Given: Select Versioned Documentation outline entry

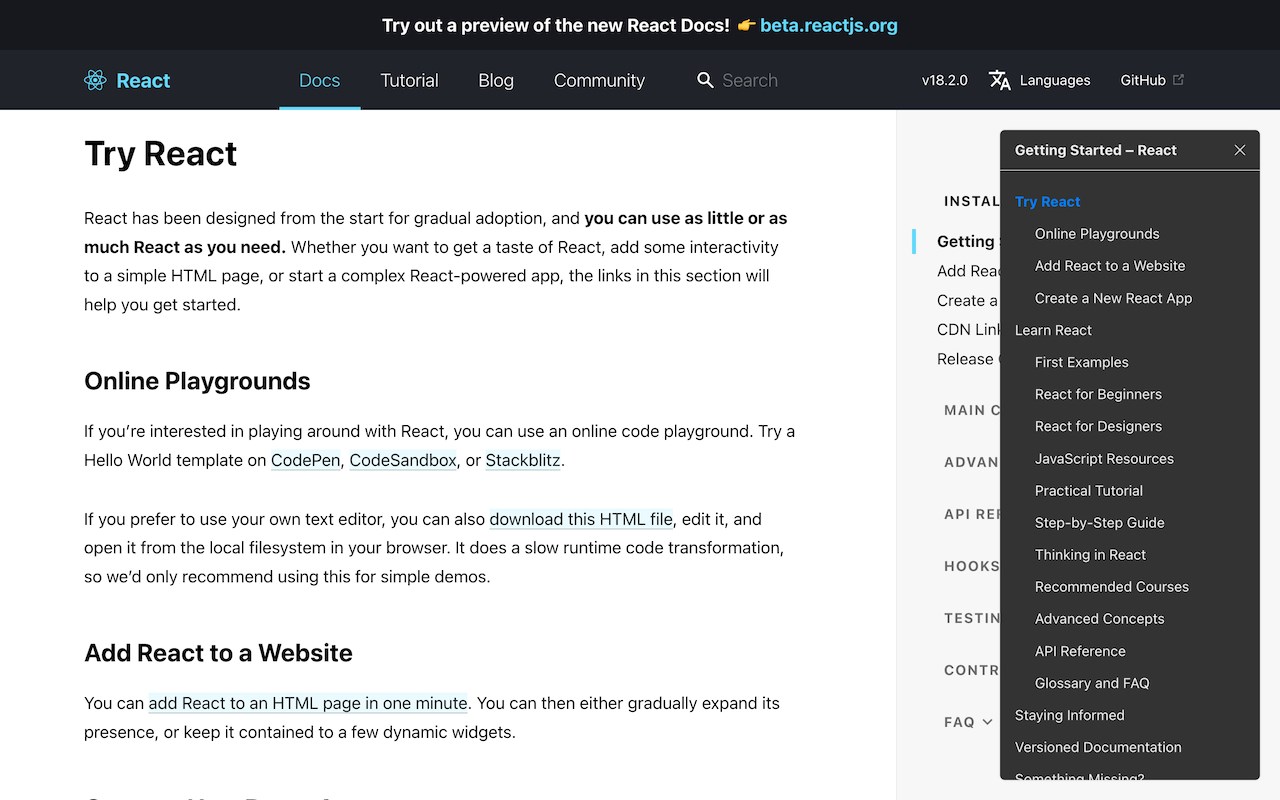Looking at the screenshot, I should pyautogui.click(x=1098, y=746).
